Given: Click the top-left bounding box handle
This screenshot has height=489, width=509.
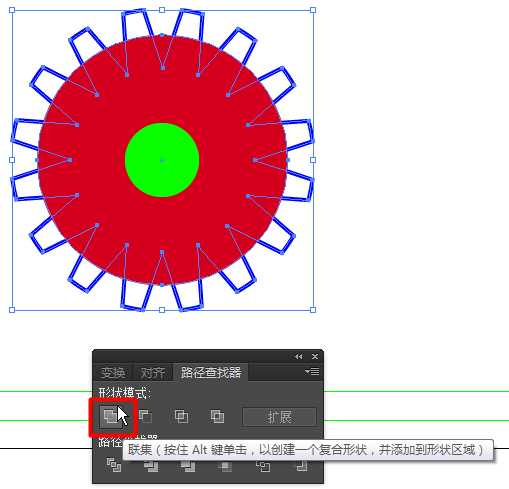Looking at the screenshot, I should point(12,10).
